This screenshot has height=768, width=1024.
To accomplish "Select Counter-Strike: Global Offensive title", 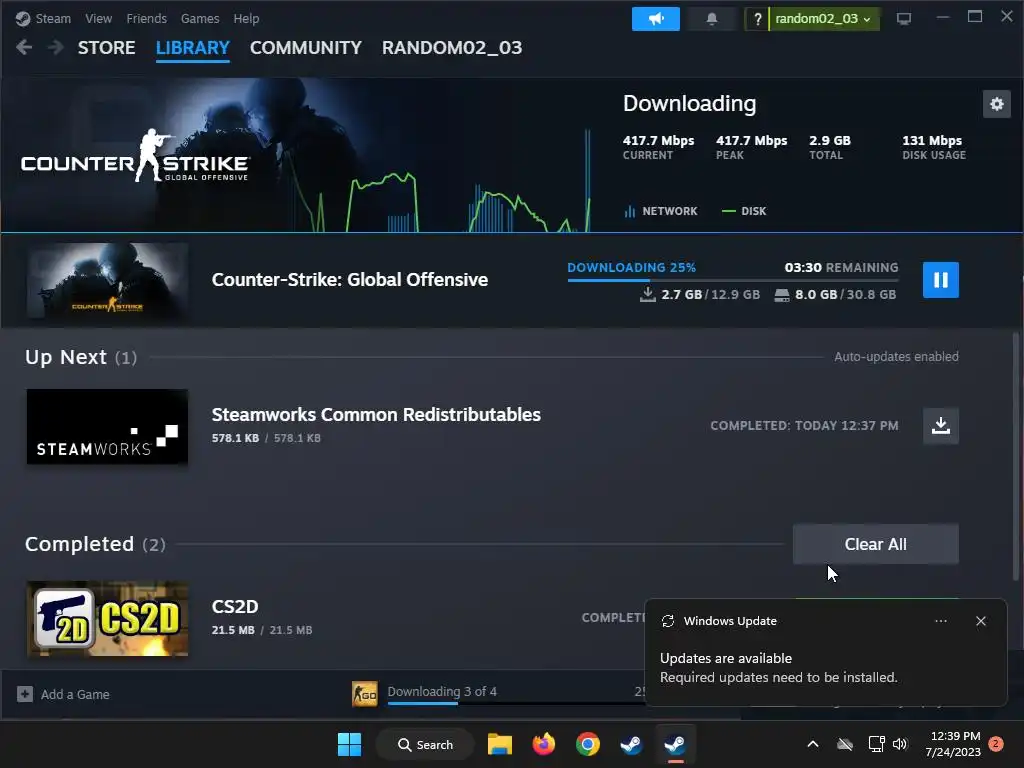I will point(349,280).
